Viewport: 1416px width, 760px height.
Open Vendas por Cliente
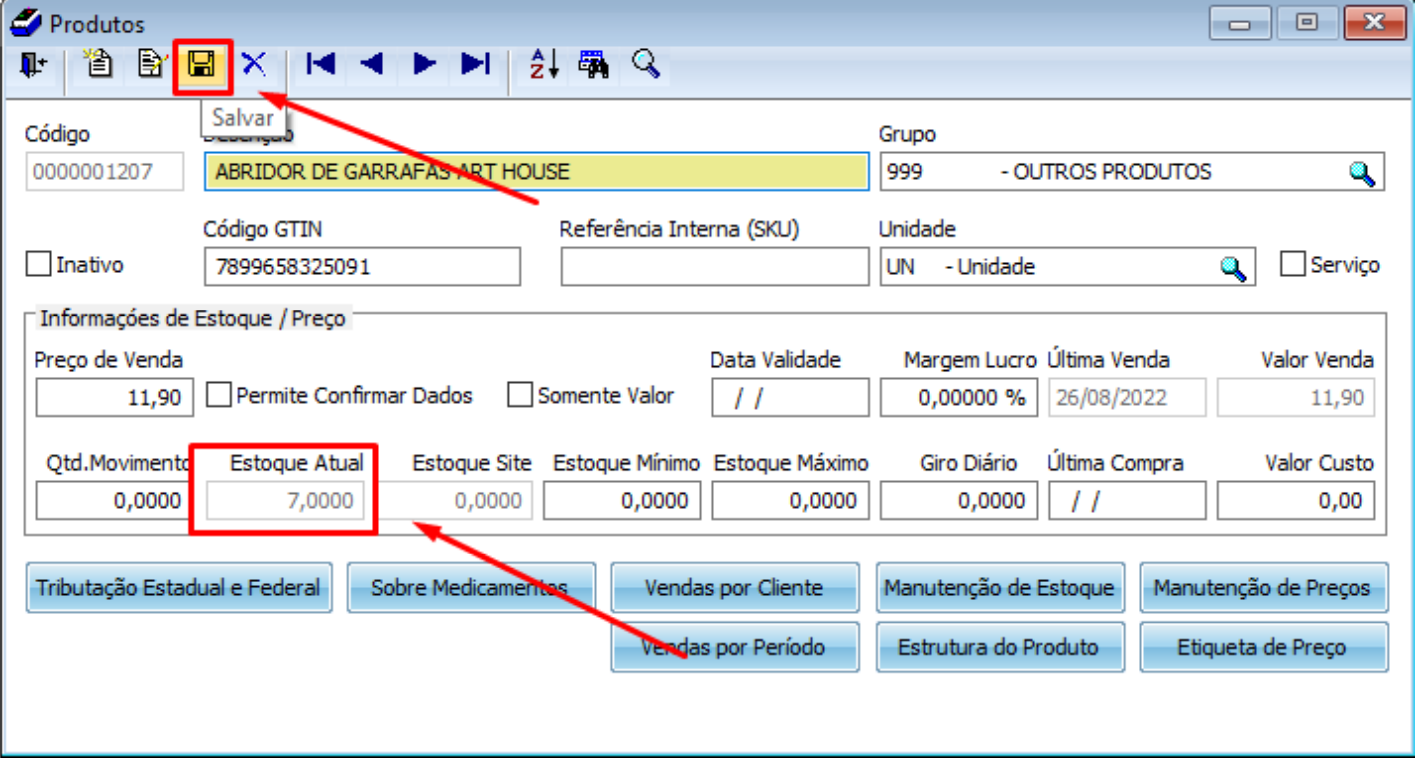click(x=735, y=588)
